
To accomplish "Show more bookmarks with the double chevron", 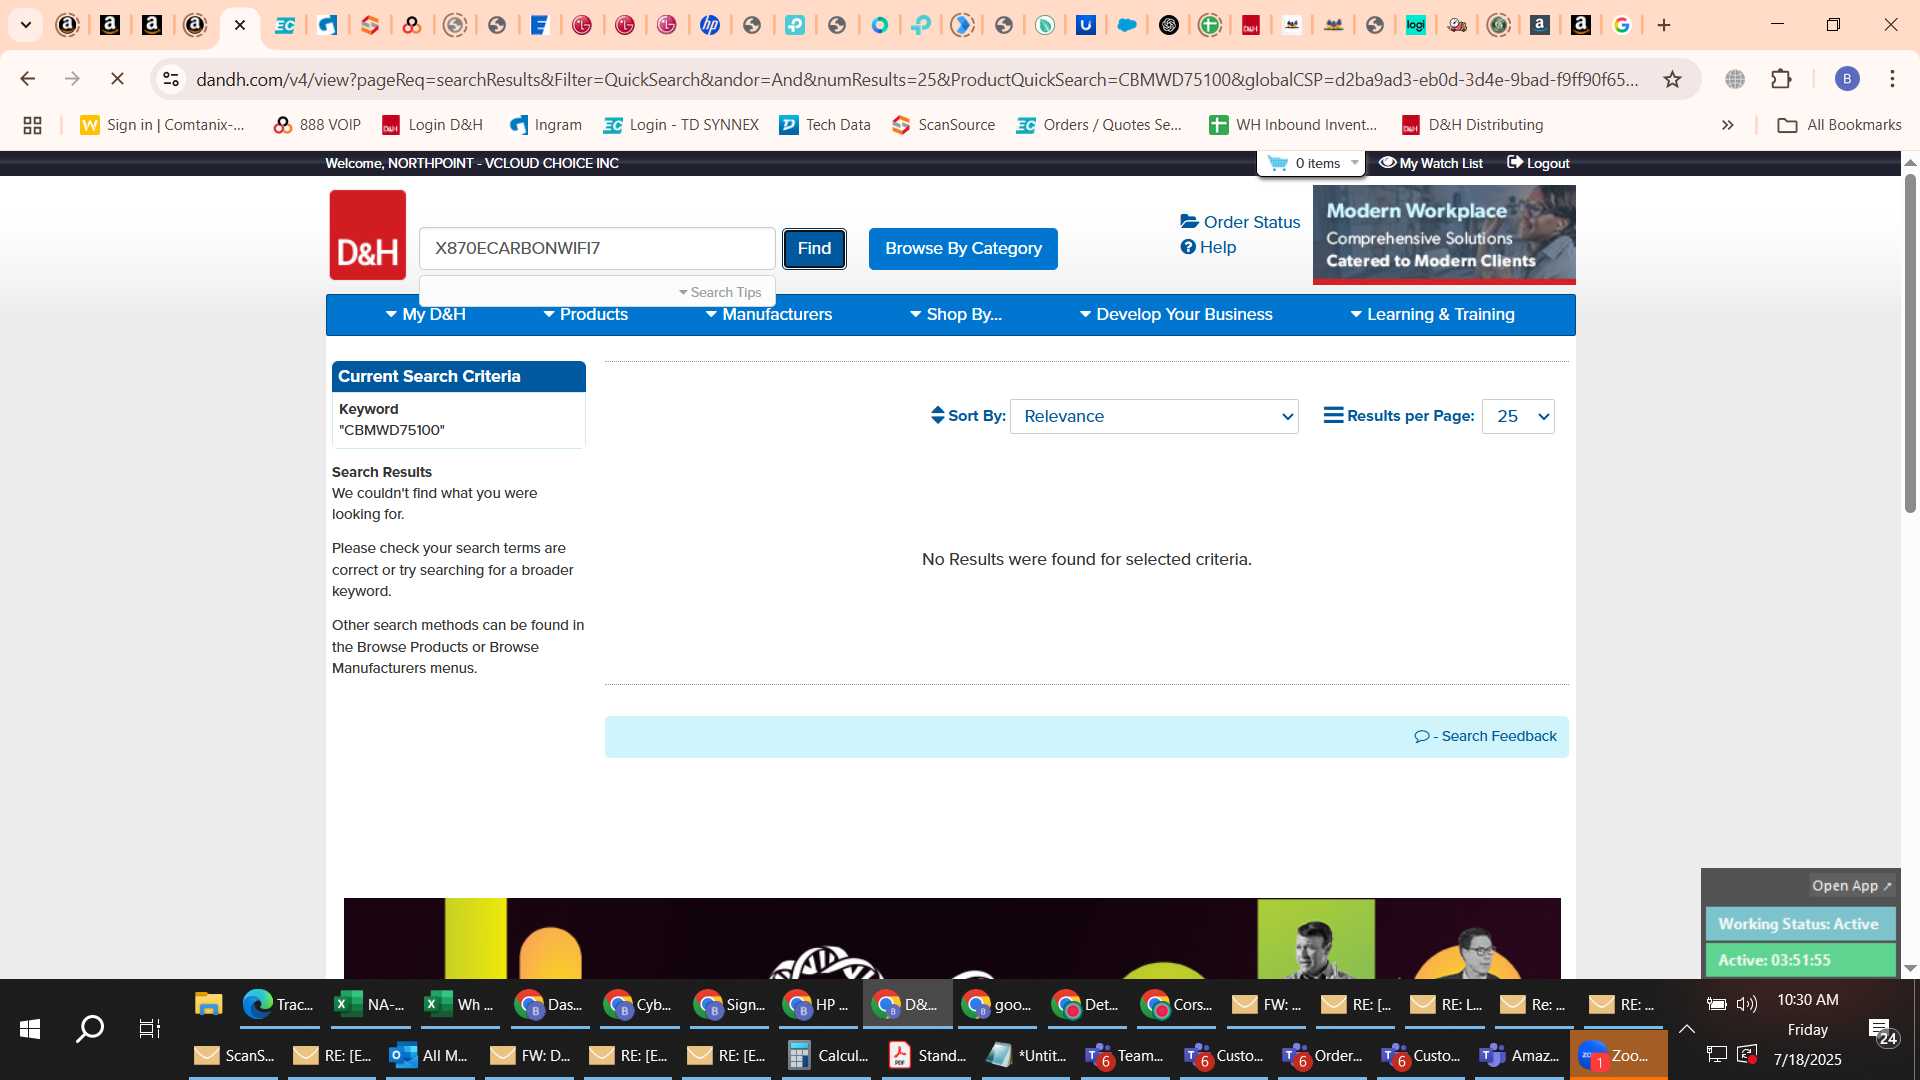I will pos(1727,125).
